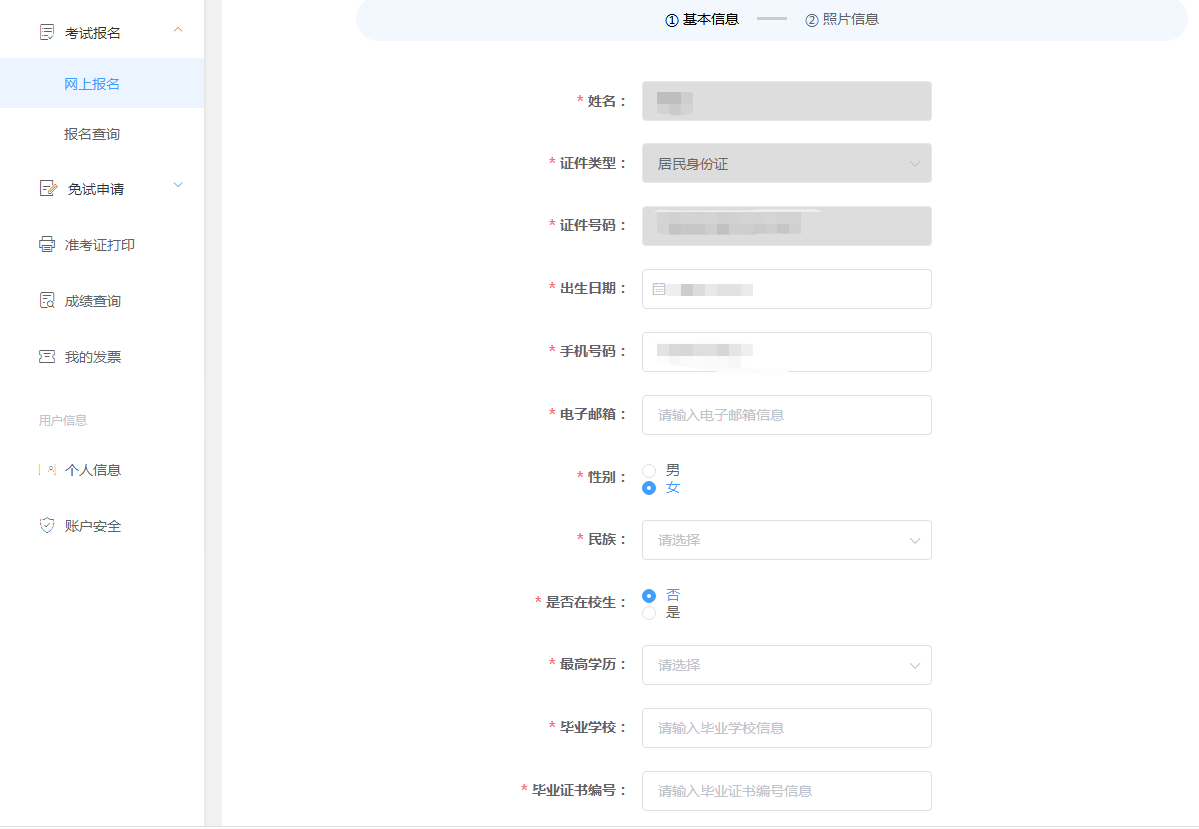This screenshot has height=829, width=1199.
Task: Focus the 电子邮箱 input field
Action: point(787,414)
